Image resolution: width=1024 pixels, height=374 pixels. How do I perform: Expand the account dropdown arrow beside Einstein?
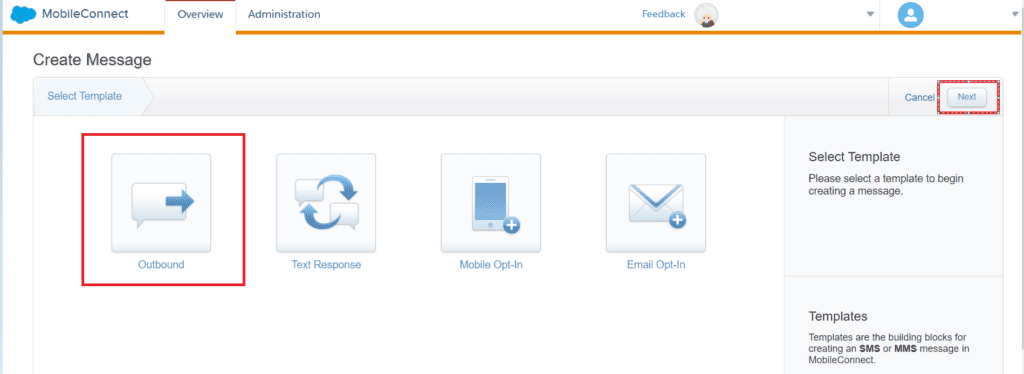[x=870, y=14]
